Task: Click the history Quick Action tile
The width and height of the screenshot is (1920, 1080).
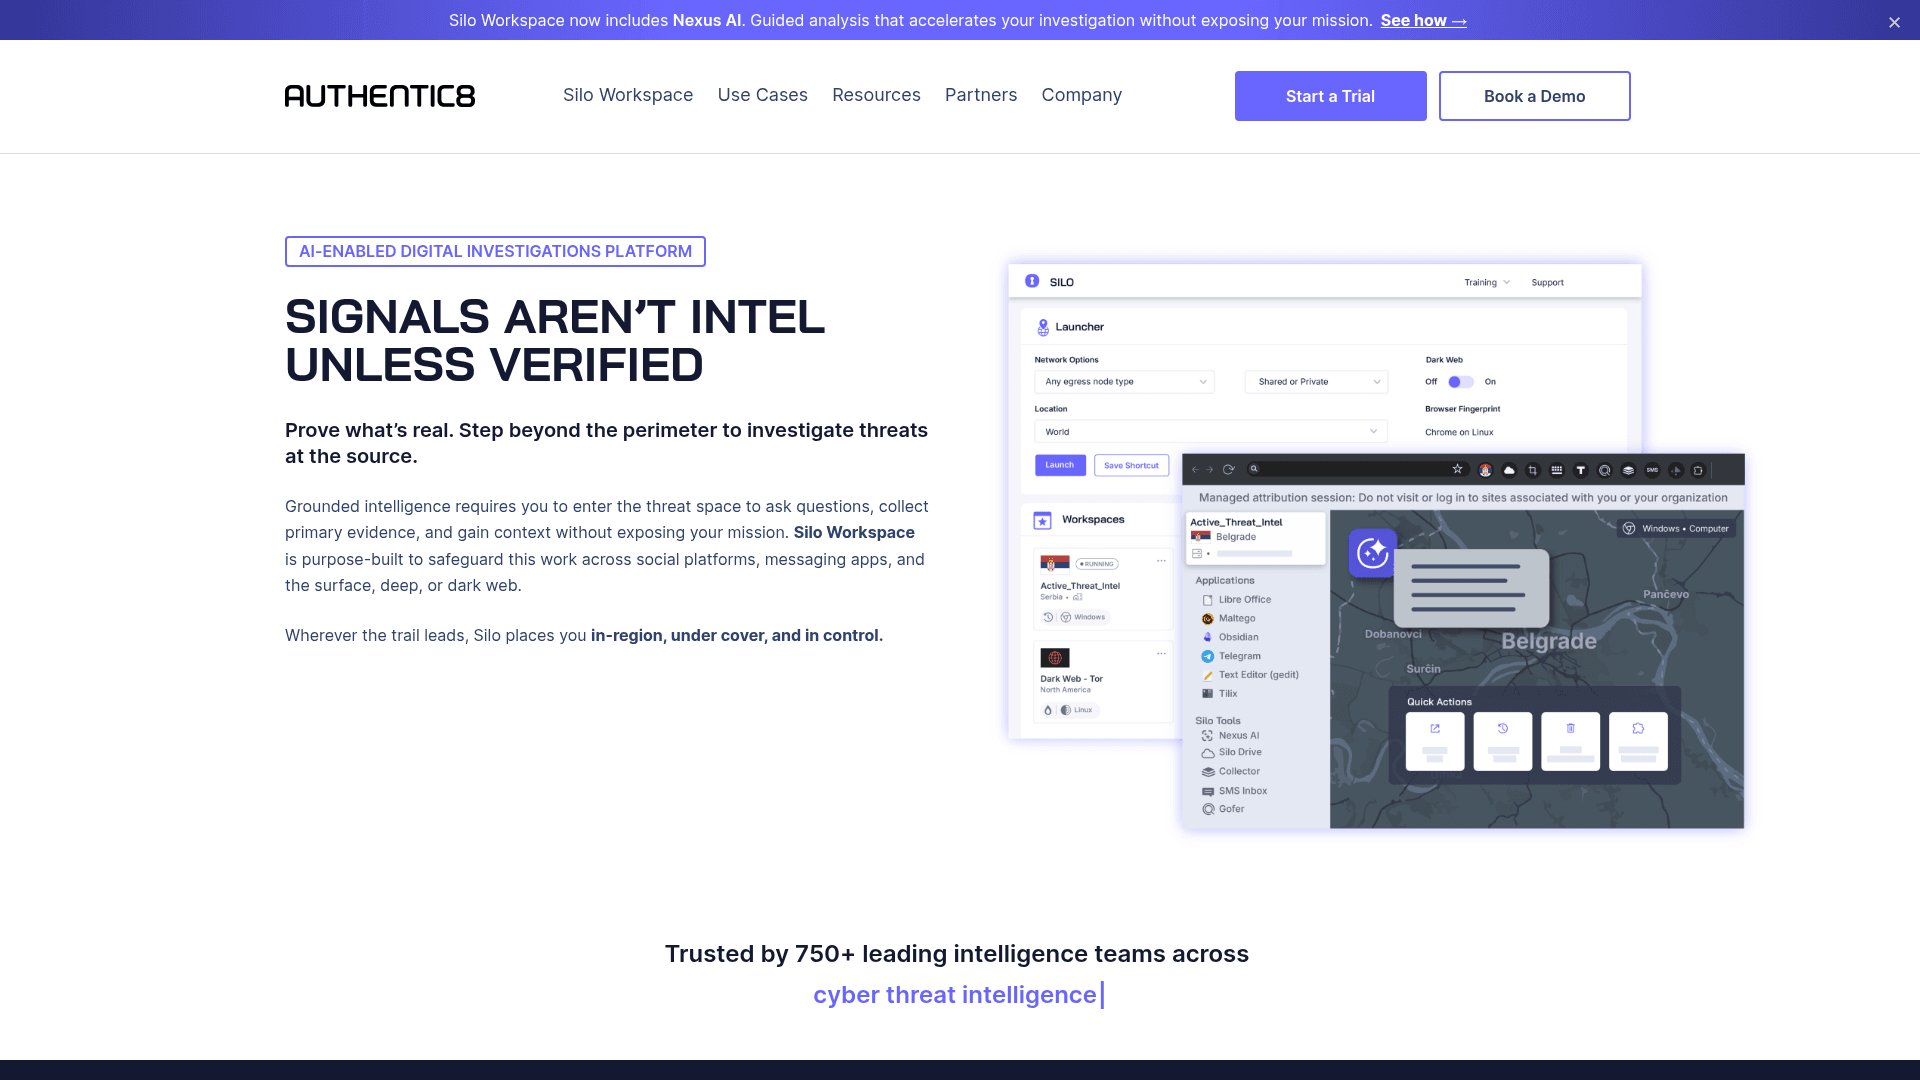Action: [1503, 741]
